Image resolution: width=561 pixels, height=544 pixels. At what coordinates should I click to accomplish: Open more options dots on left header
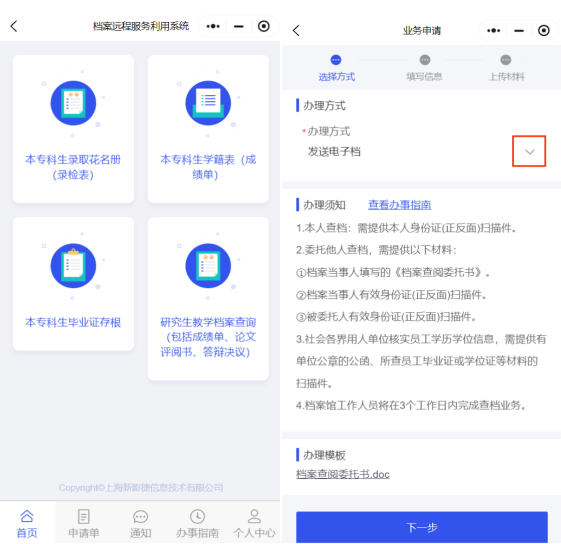tap(213, 26)
